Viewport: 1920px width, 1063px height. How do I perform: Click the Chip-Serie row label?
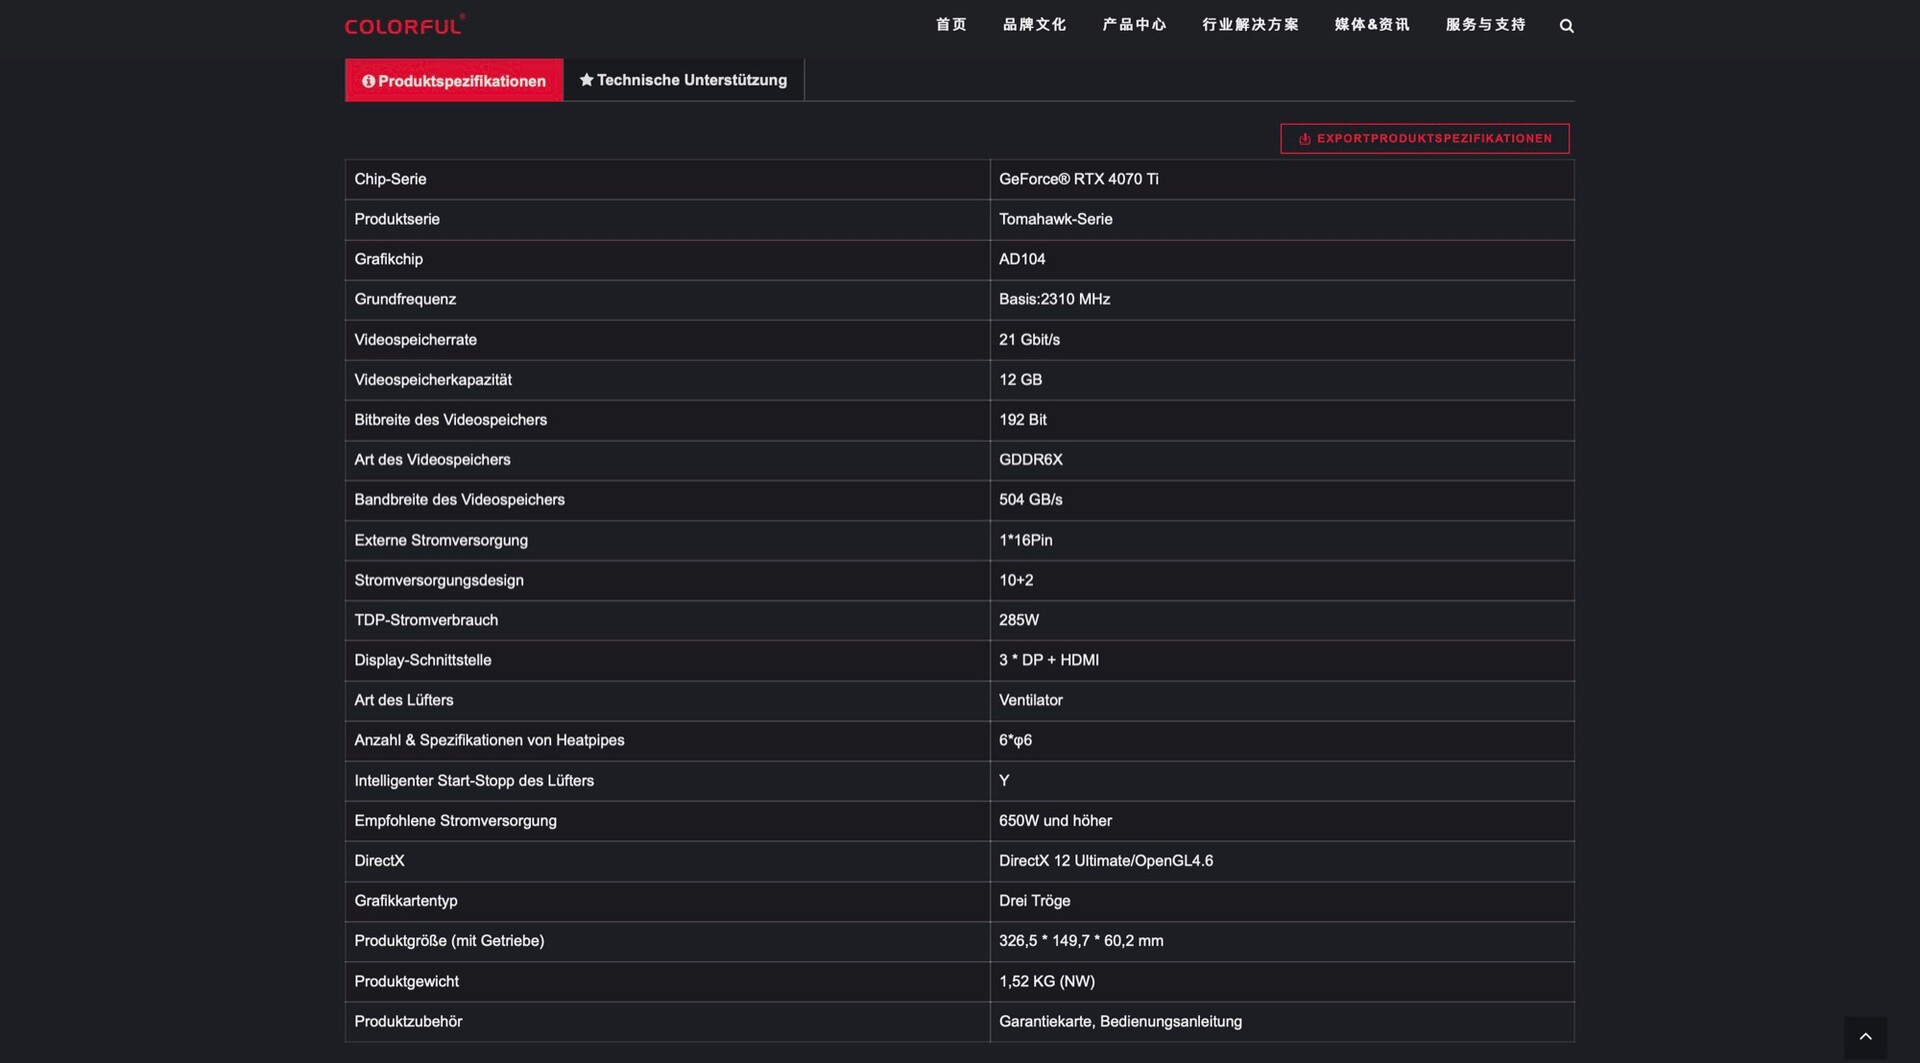tap(390, 179)
